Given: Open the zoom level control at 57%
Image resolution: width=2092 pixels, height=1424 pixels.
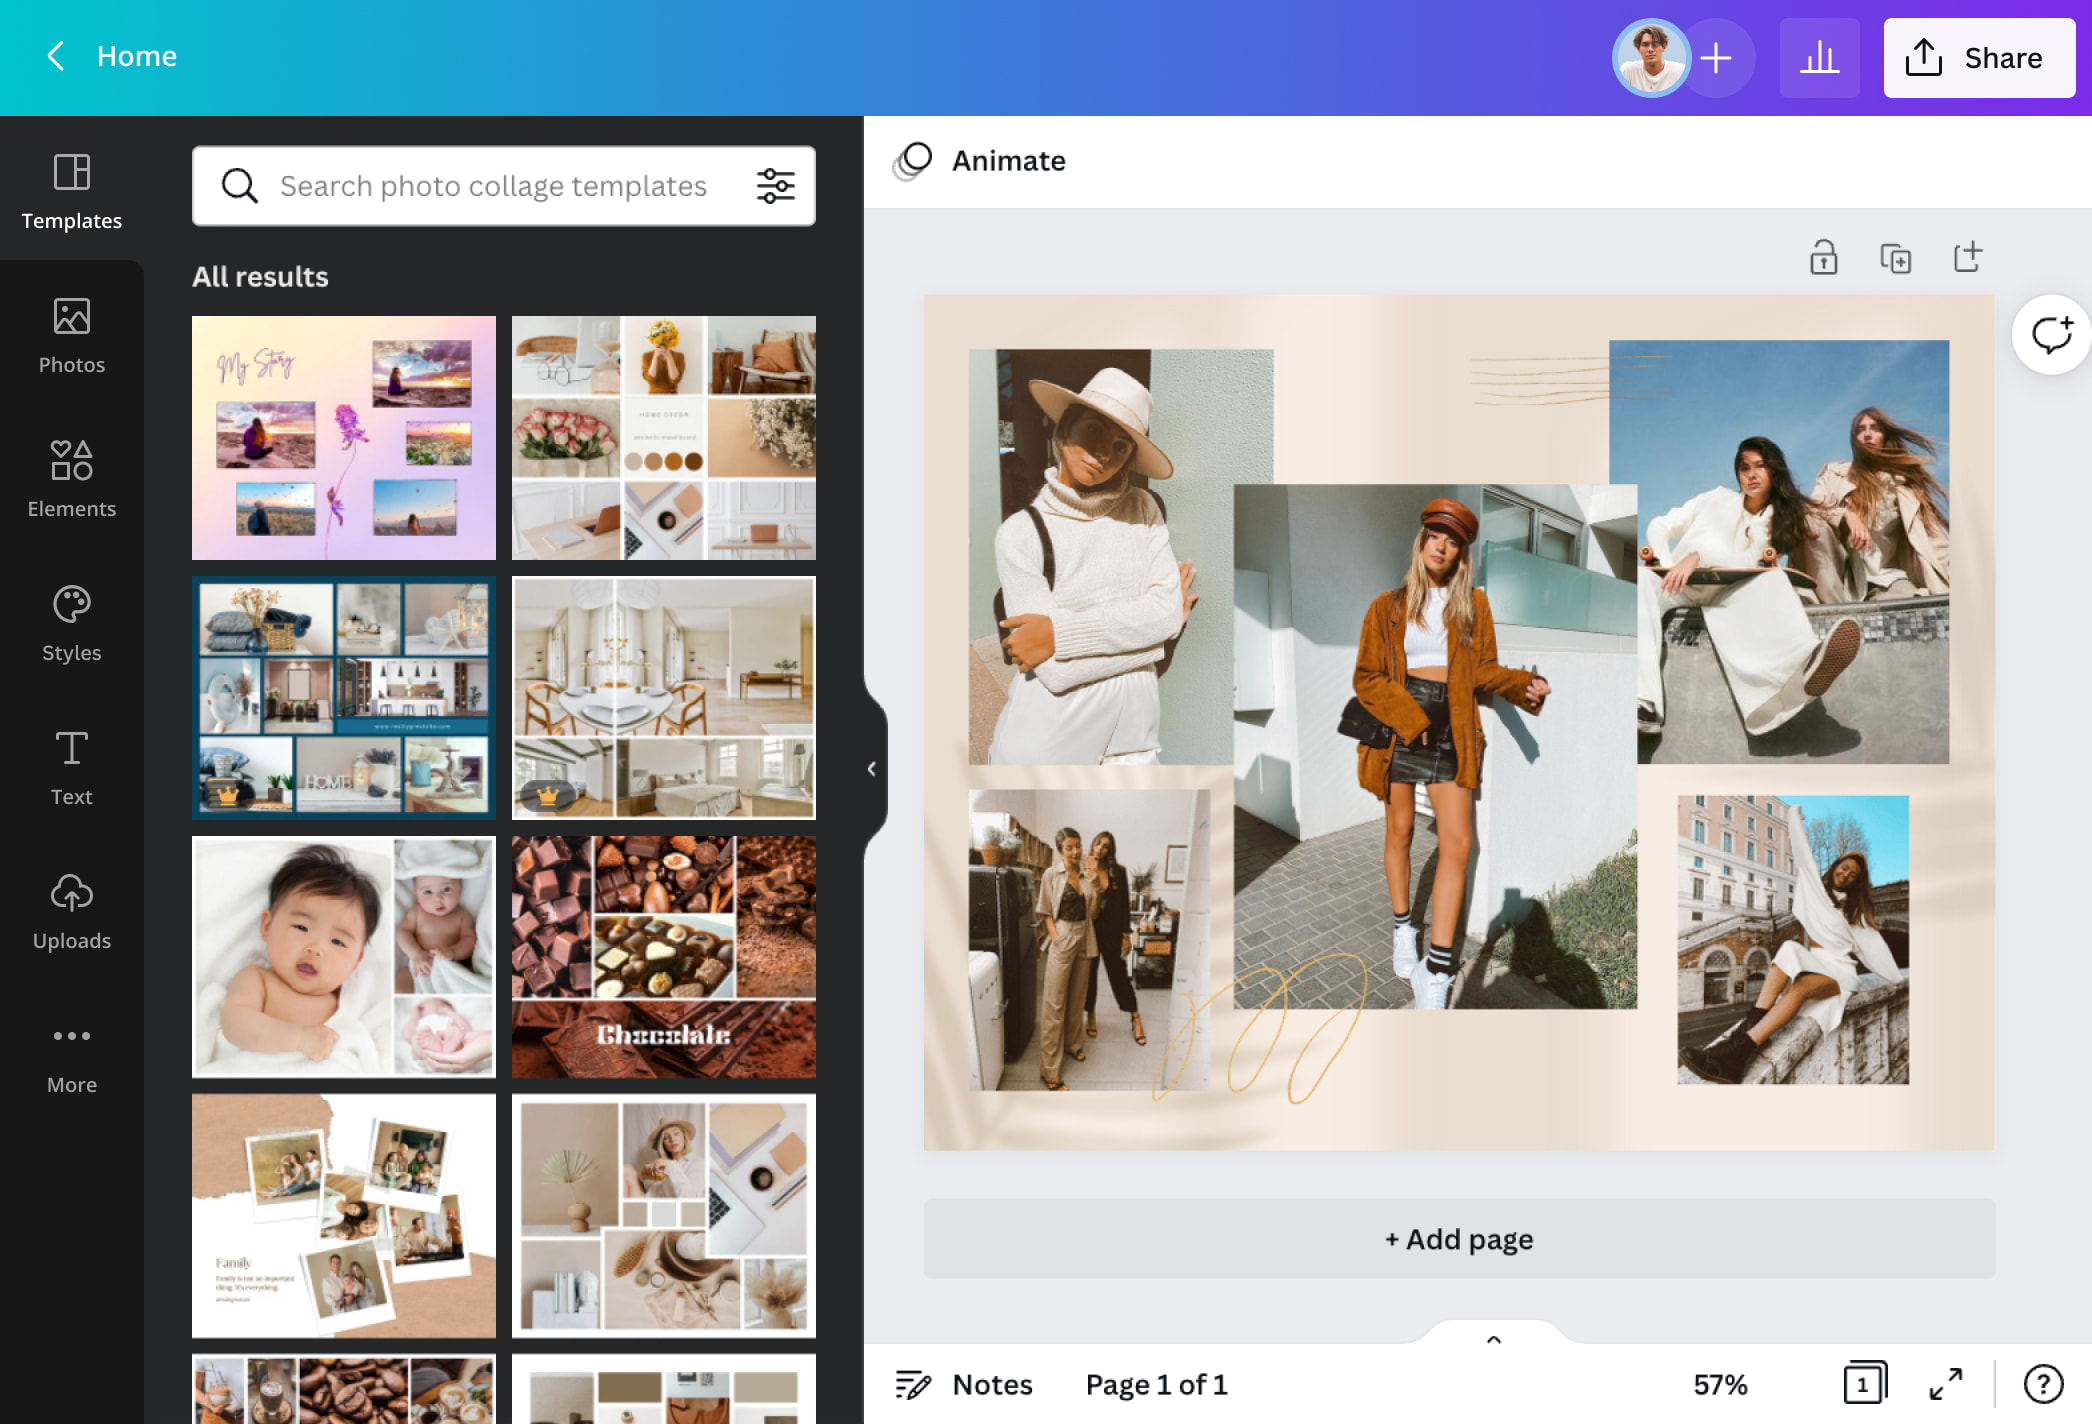Looking at the screenshot, I should 1719,1385.
